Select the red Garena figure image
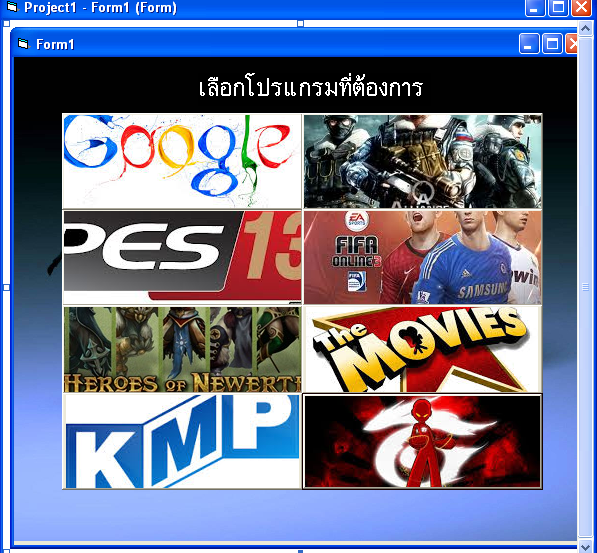597x553 pixels. (x=423, y=441)
